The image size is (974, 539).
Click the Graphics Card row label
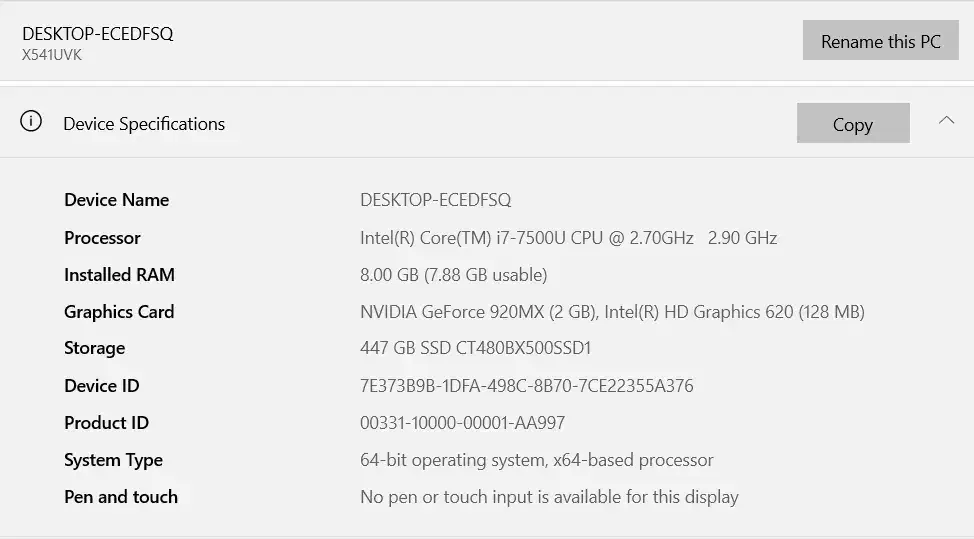tap(119, 312)
